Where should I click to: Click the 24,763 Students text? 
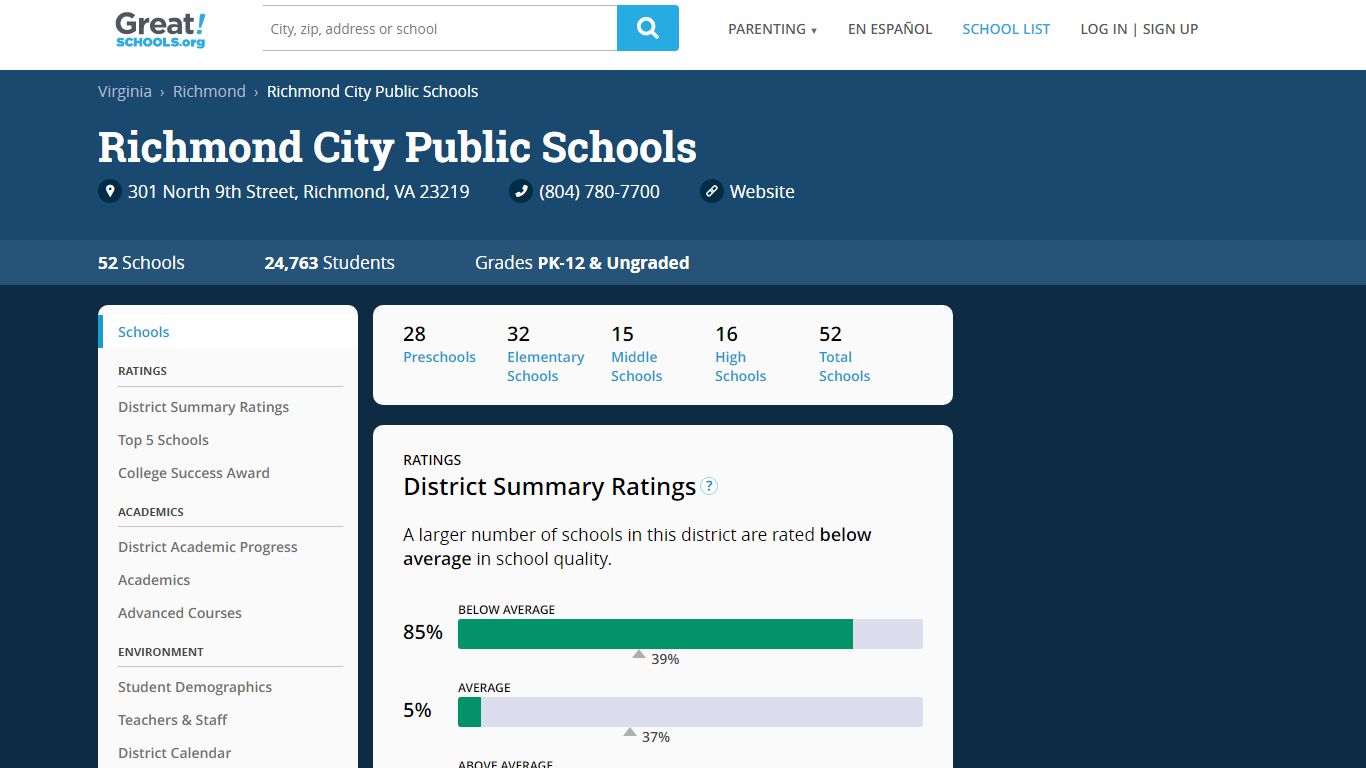(329, 263)
